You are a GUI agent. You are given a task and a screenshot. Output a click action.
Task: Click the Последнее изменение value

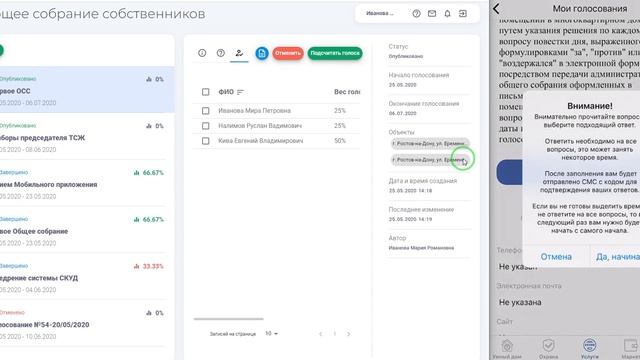[410, 219]
